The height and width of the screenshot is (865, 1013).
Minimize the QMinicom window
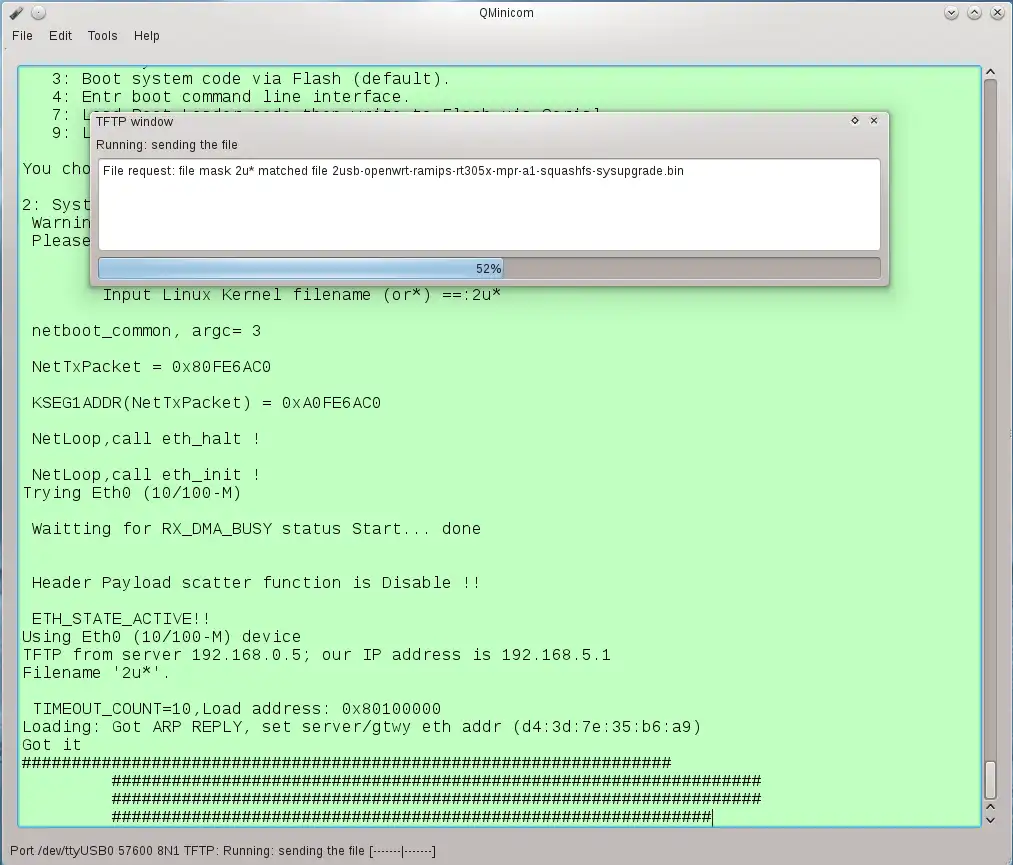coord(951,12)
